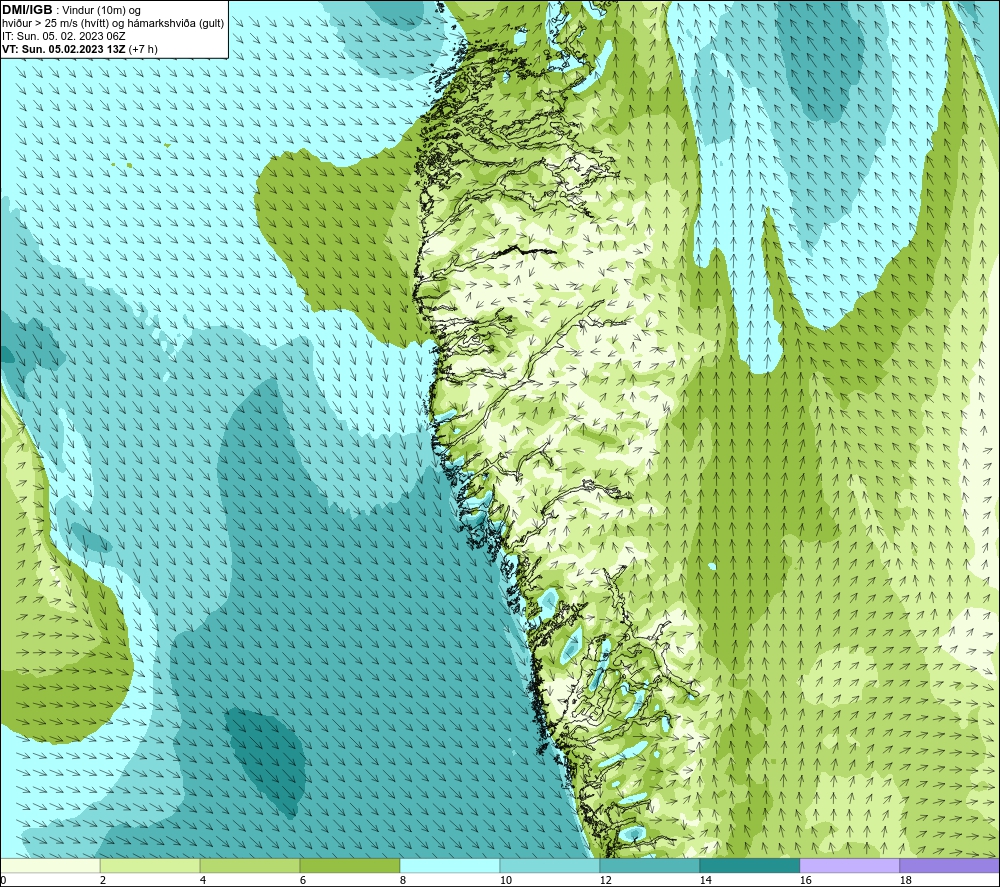Click the '6' label on the wind scale
This screenshot has width=1000, height=887.
[303, 881]
